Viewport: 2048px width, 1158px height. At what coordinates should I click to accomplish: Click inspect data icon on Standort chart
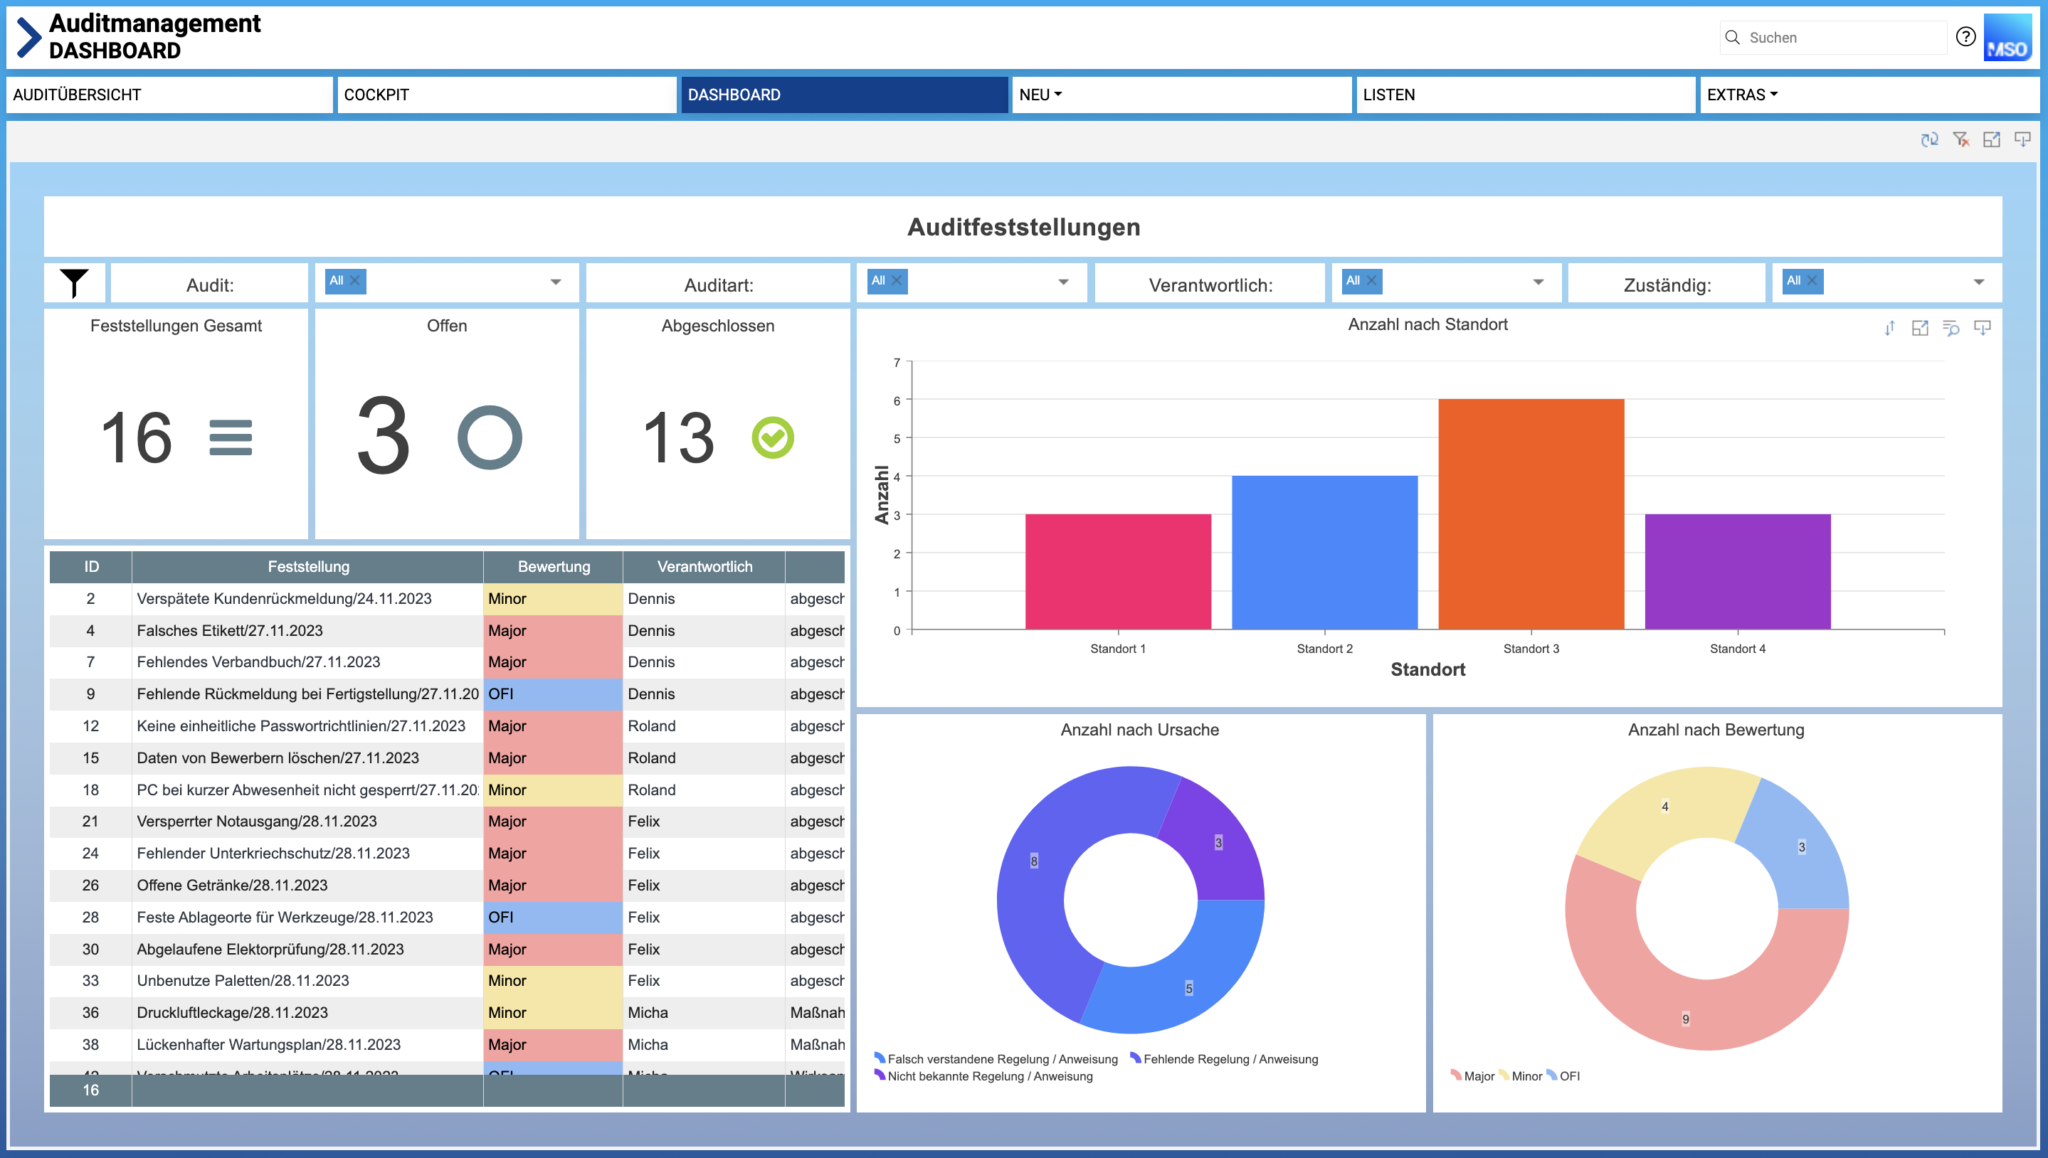[1950, 328]
